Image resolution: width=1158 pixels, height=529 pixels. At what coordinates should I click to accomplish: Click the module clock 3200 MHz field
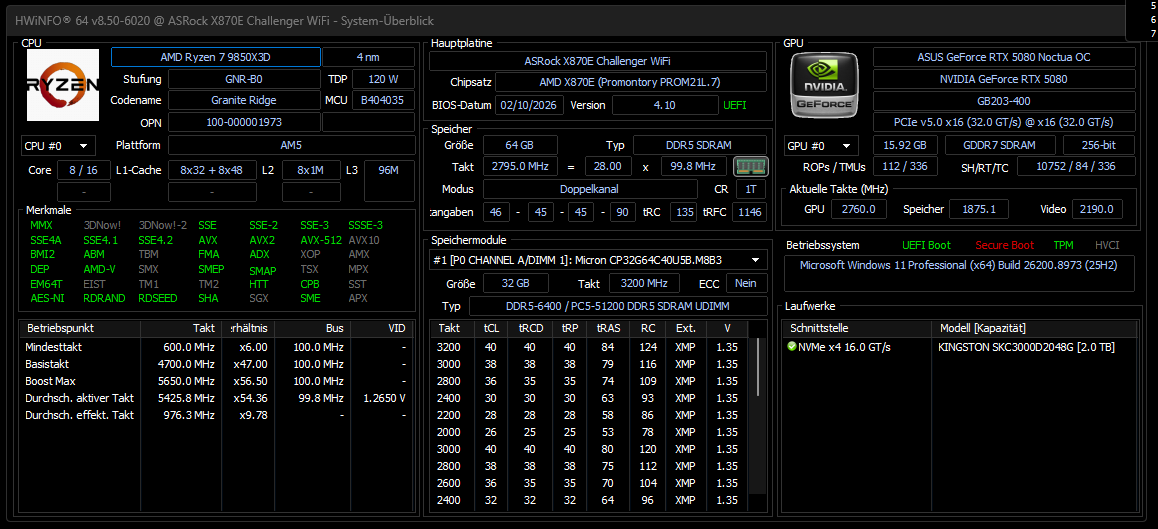pyautogui.click(x=643, y=283)
